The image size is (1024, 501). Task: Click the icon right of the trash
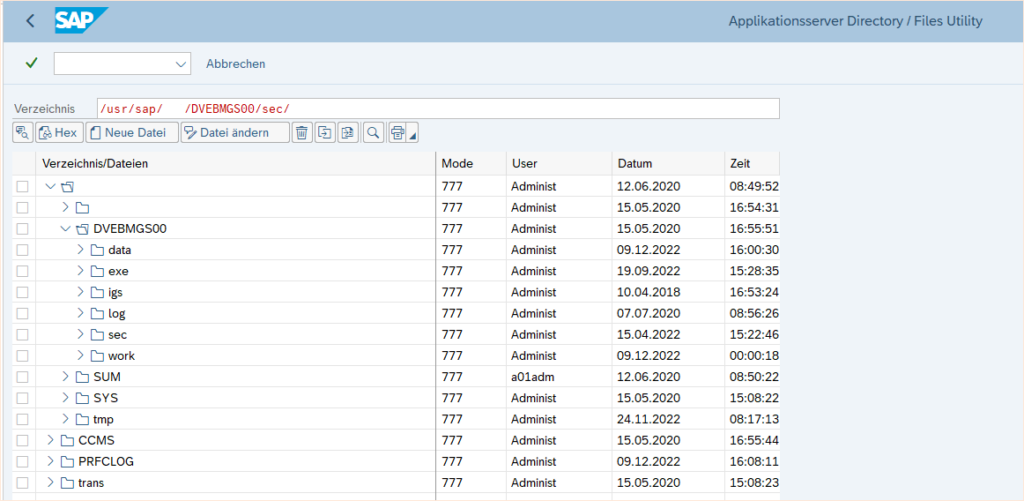325,133
